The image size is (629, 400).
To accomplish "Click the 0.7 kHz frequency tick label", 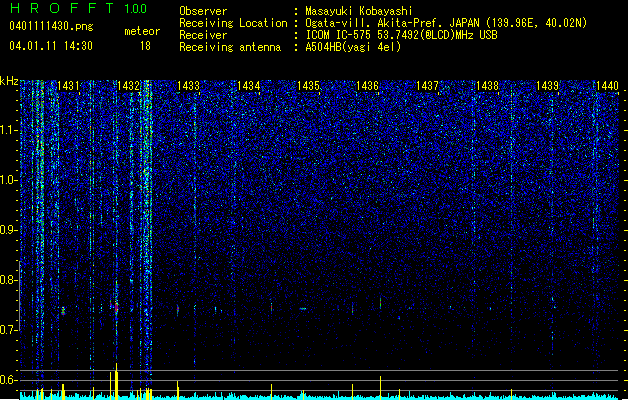I will coord(9,330).
